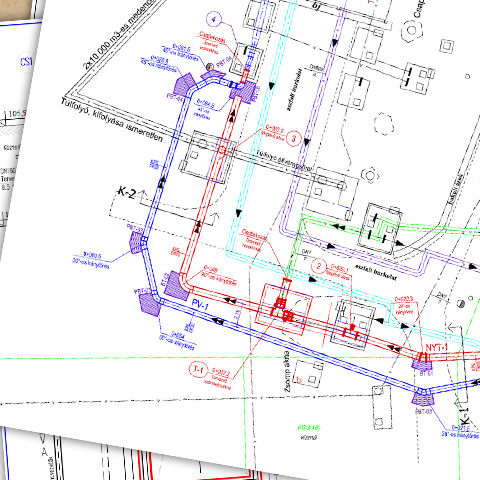The height and width of the screenshot is (480, 480).
Task: Click the purple circled number 4 marker
Action: (x=214, y=19)
